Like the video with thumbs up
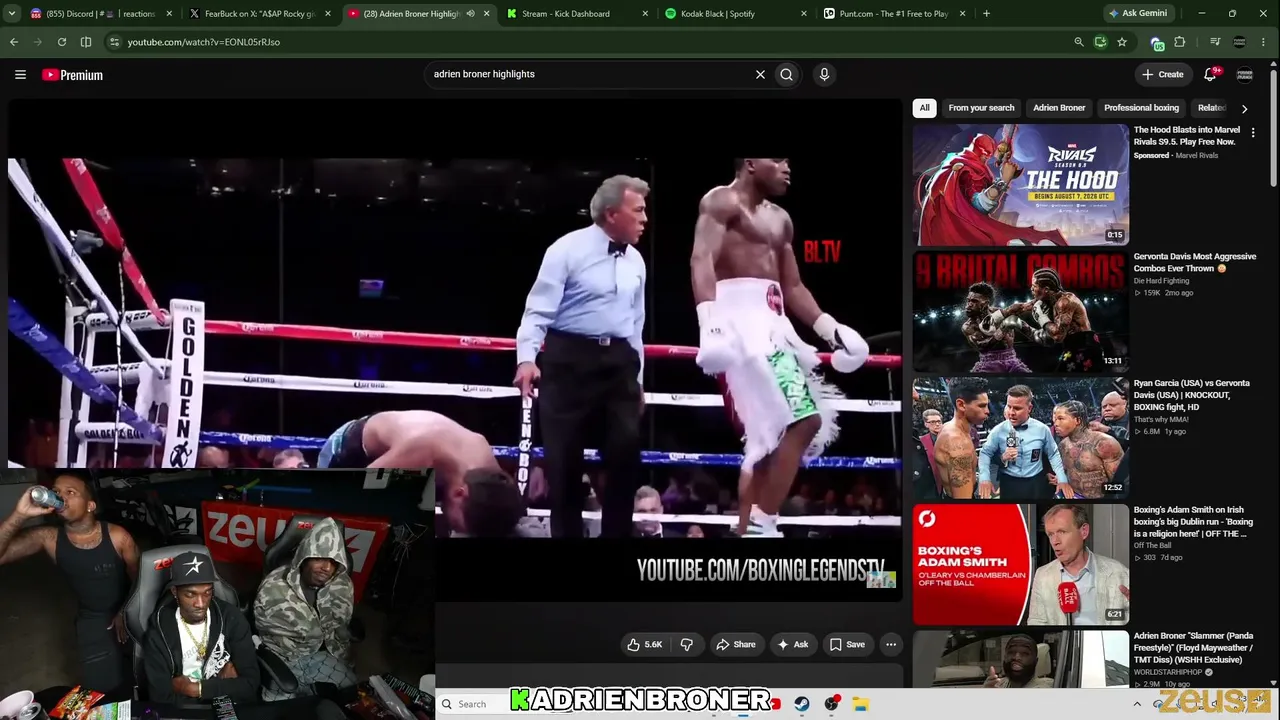Screen dimensions: 1280x720 click(644, 645)
